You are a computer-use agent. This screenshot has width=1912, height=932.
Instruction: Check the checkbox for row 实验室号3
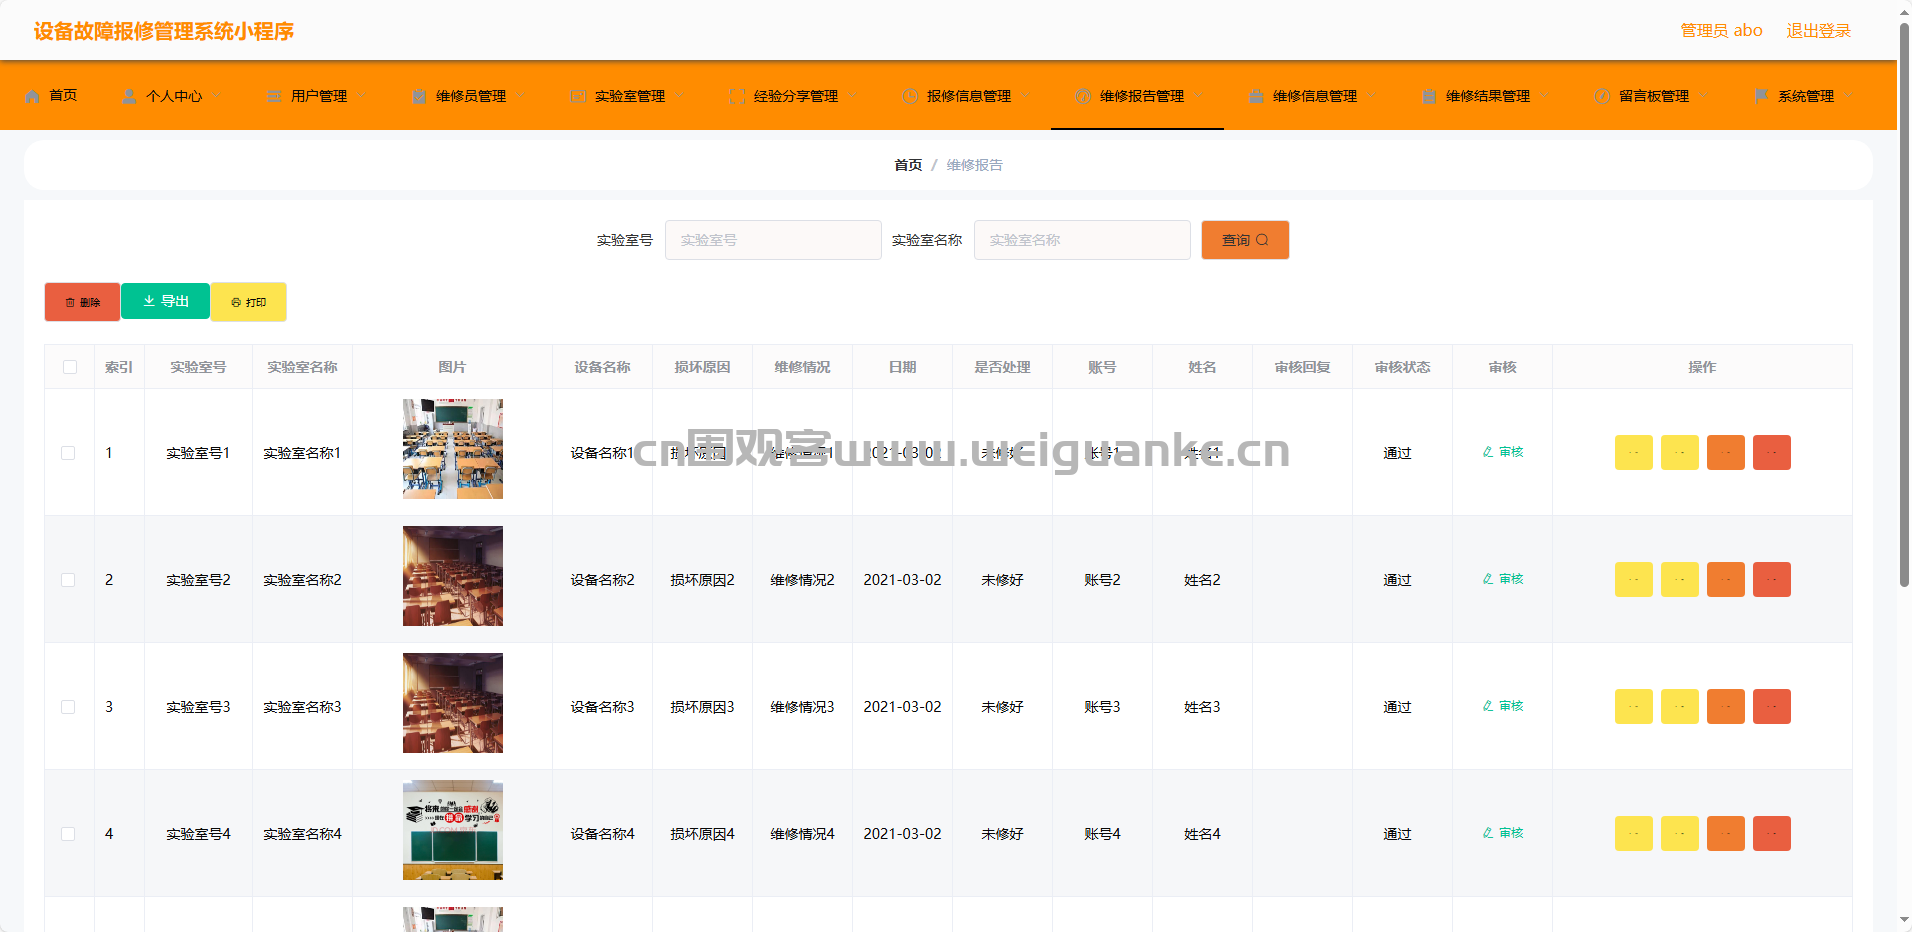(68, 707)
